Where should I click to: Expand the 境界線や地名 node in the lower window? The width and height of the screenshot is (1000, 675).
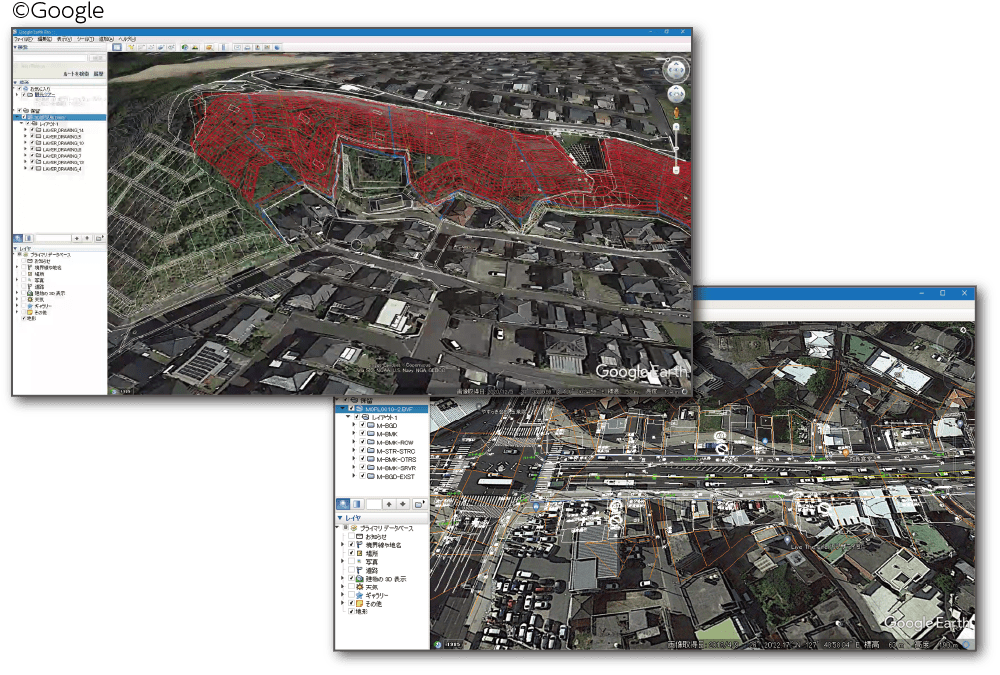coord(342,545)
